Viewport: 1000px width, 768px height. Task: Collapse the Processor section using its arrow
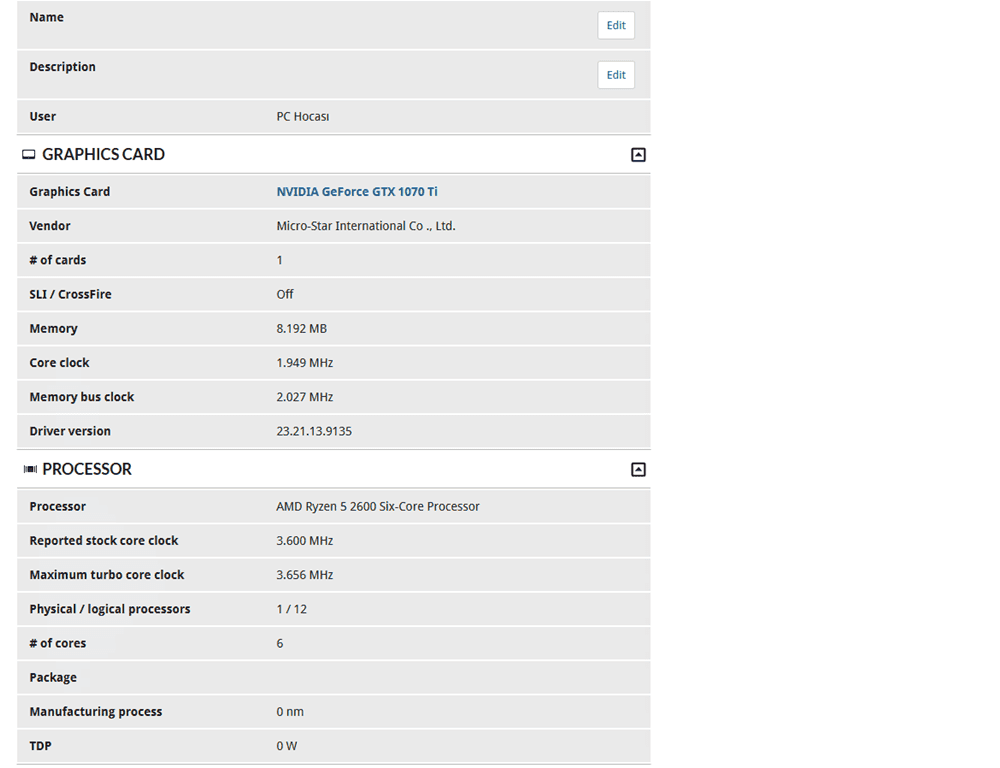[x=638, y=470]
